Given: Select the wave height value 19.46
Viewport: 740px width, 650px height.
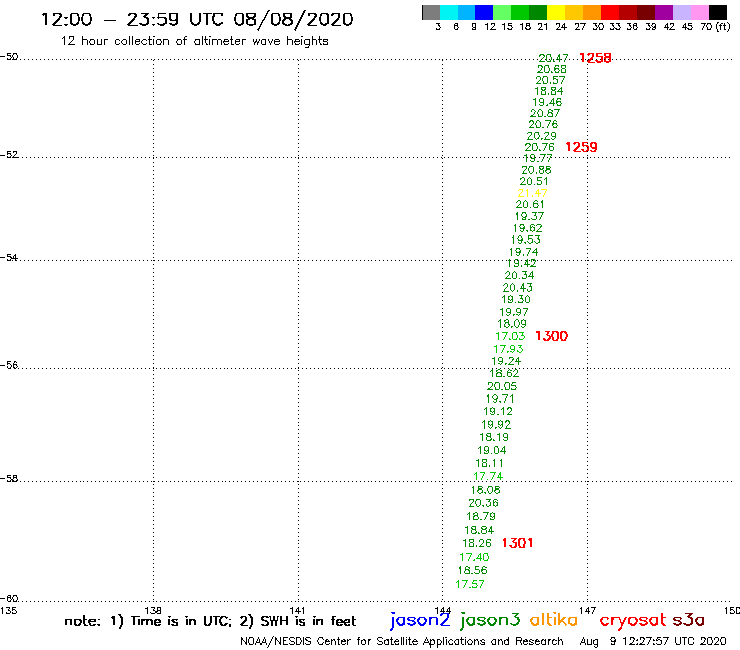Looking at the screenshot, I should pos(547,102).
